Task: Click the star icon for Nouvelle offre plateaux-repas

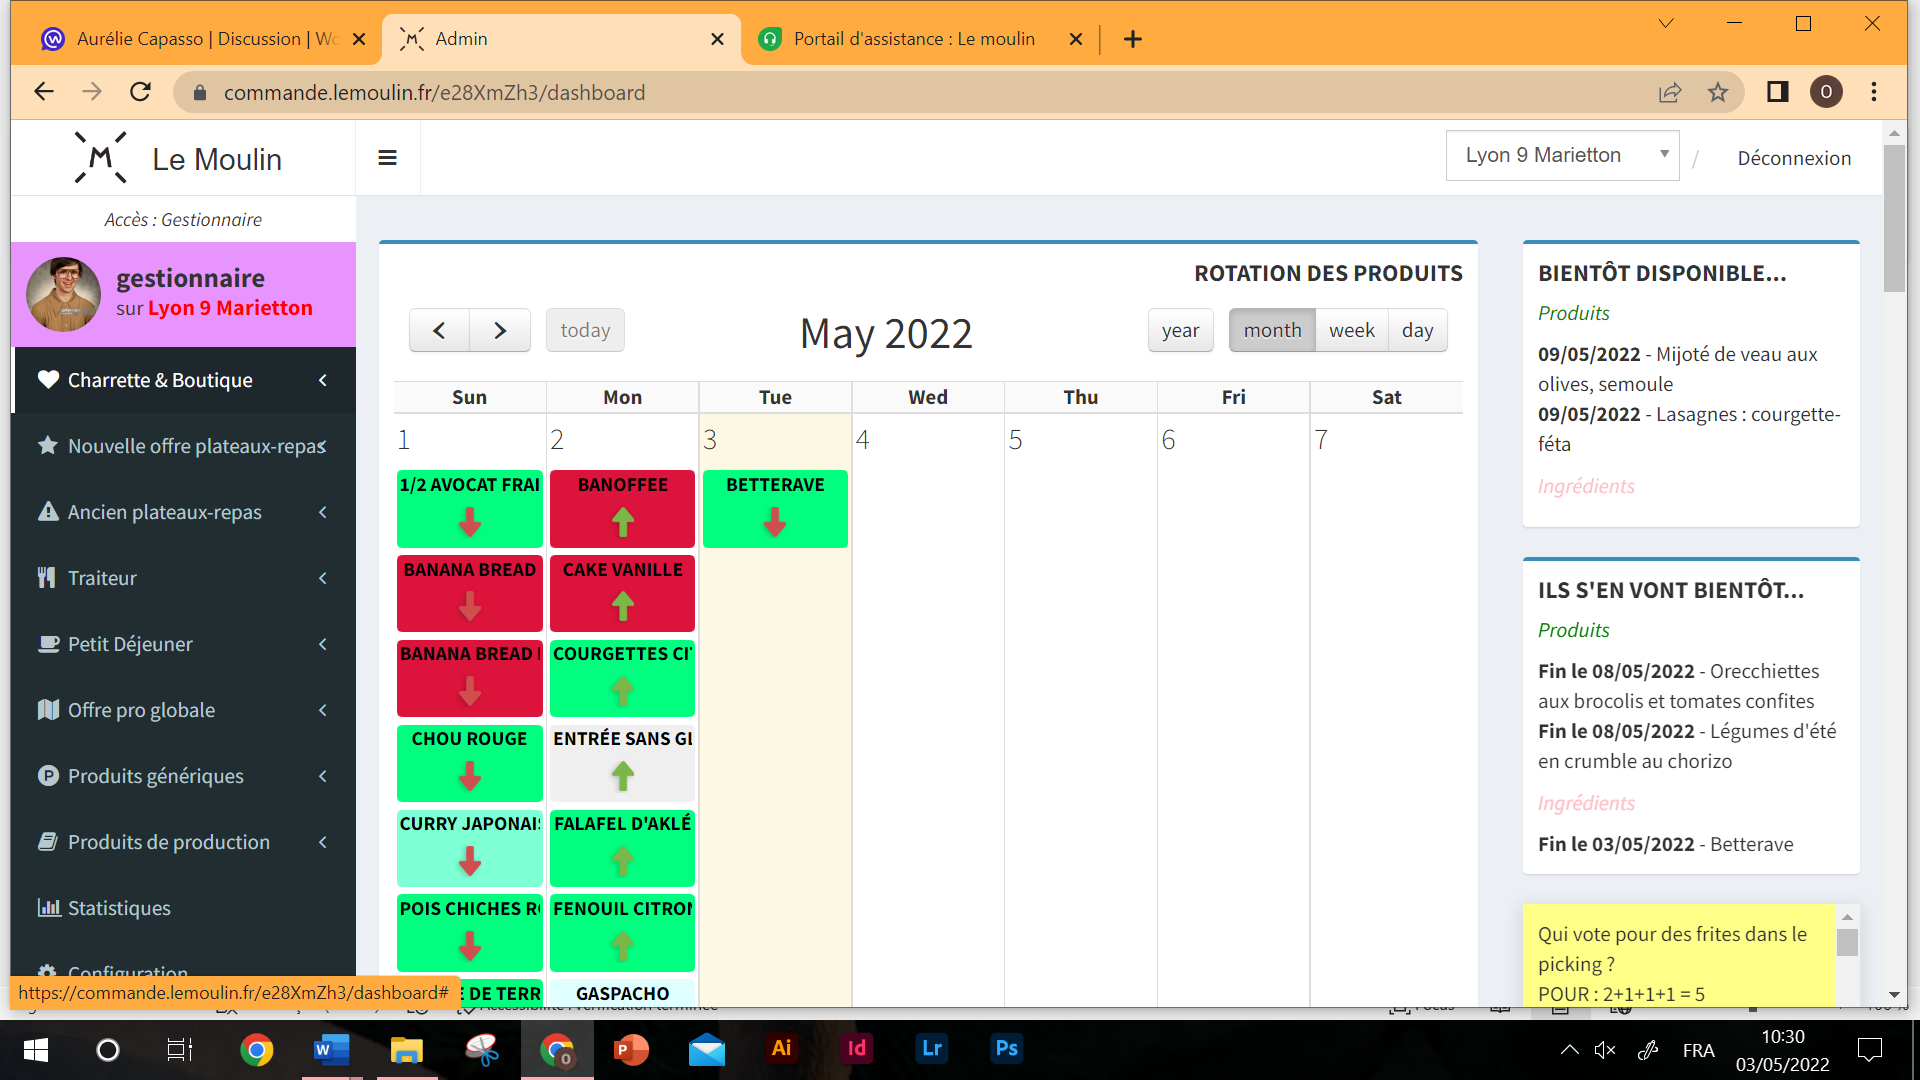Action: [x=47, y=446]
